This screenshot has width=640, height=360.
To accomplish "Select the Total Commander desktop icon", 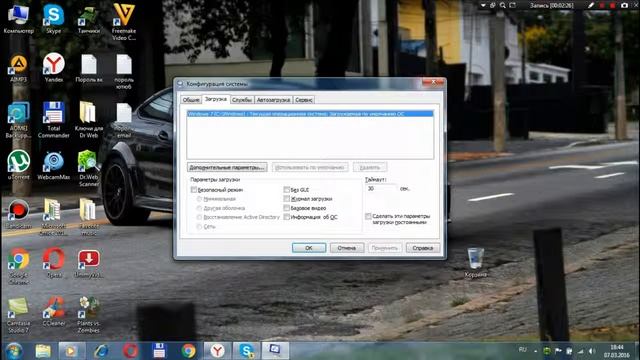I will pos(53,120).
